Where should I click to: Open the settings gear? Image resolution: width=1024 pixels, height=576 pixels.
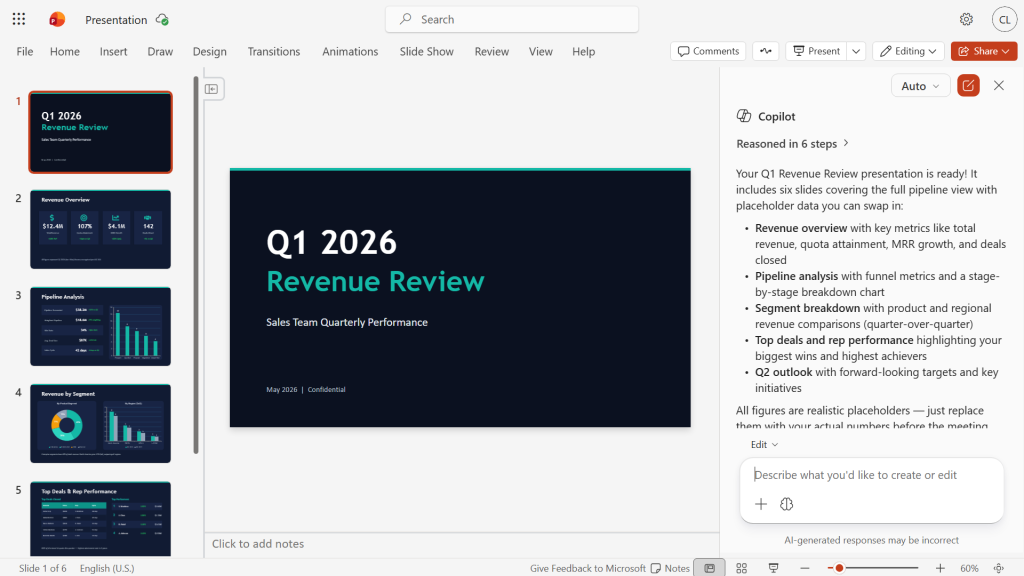967,20
